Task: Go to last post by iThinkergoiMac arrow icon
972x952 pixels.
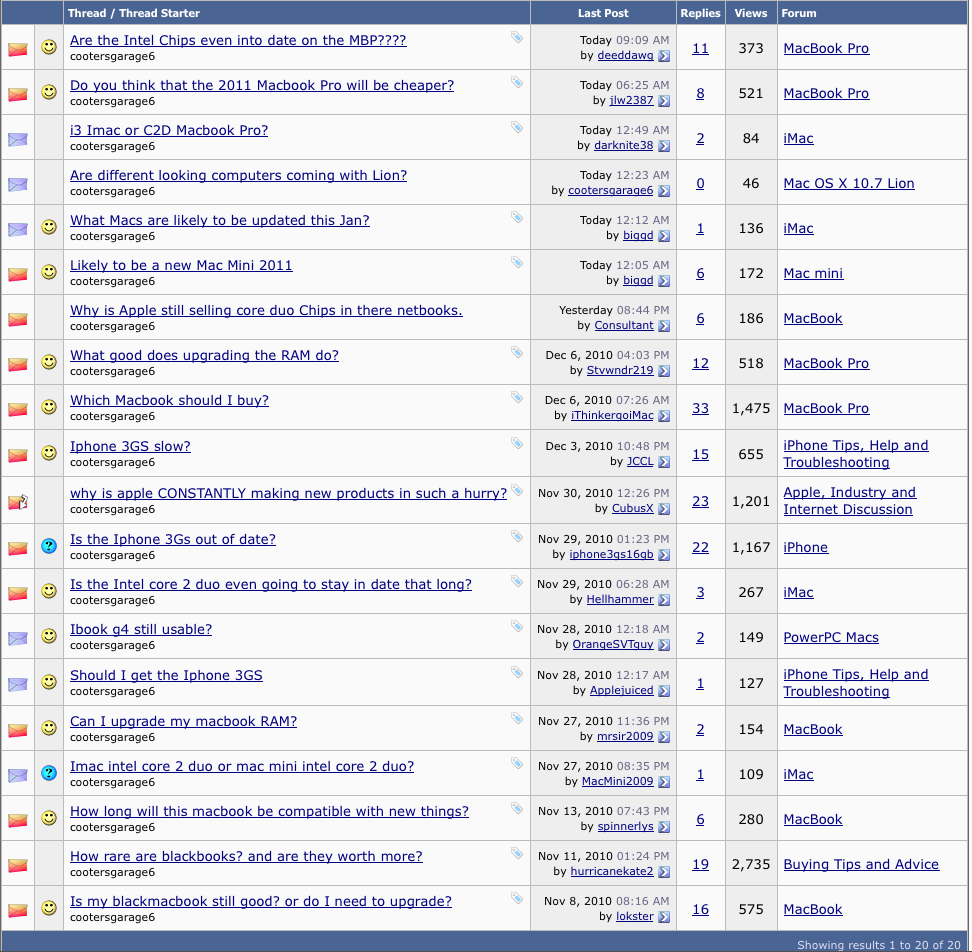Action: point(664,416)
